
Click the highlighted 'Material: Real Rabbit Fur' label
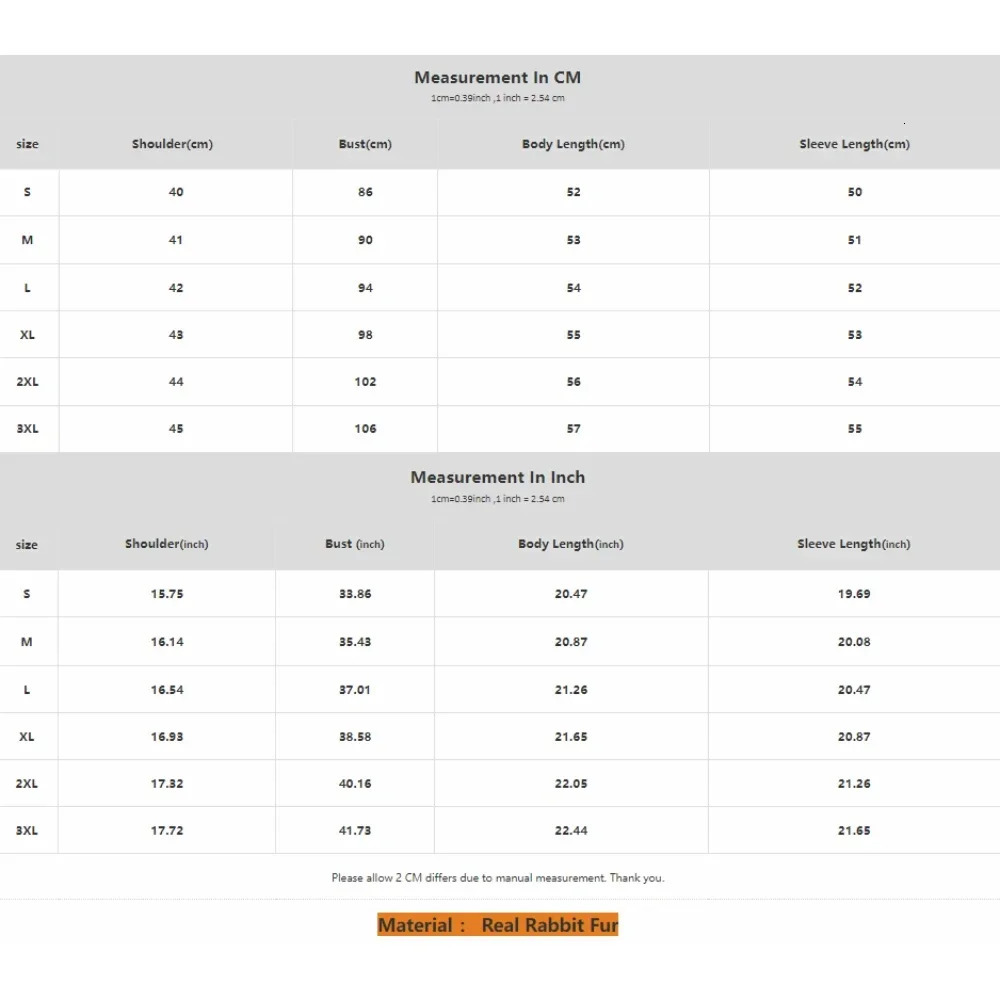click(x=497, y=925)
